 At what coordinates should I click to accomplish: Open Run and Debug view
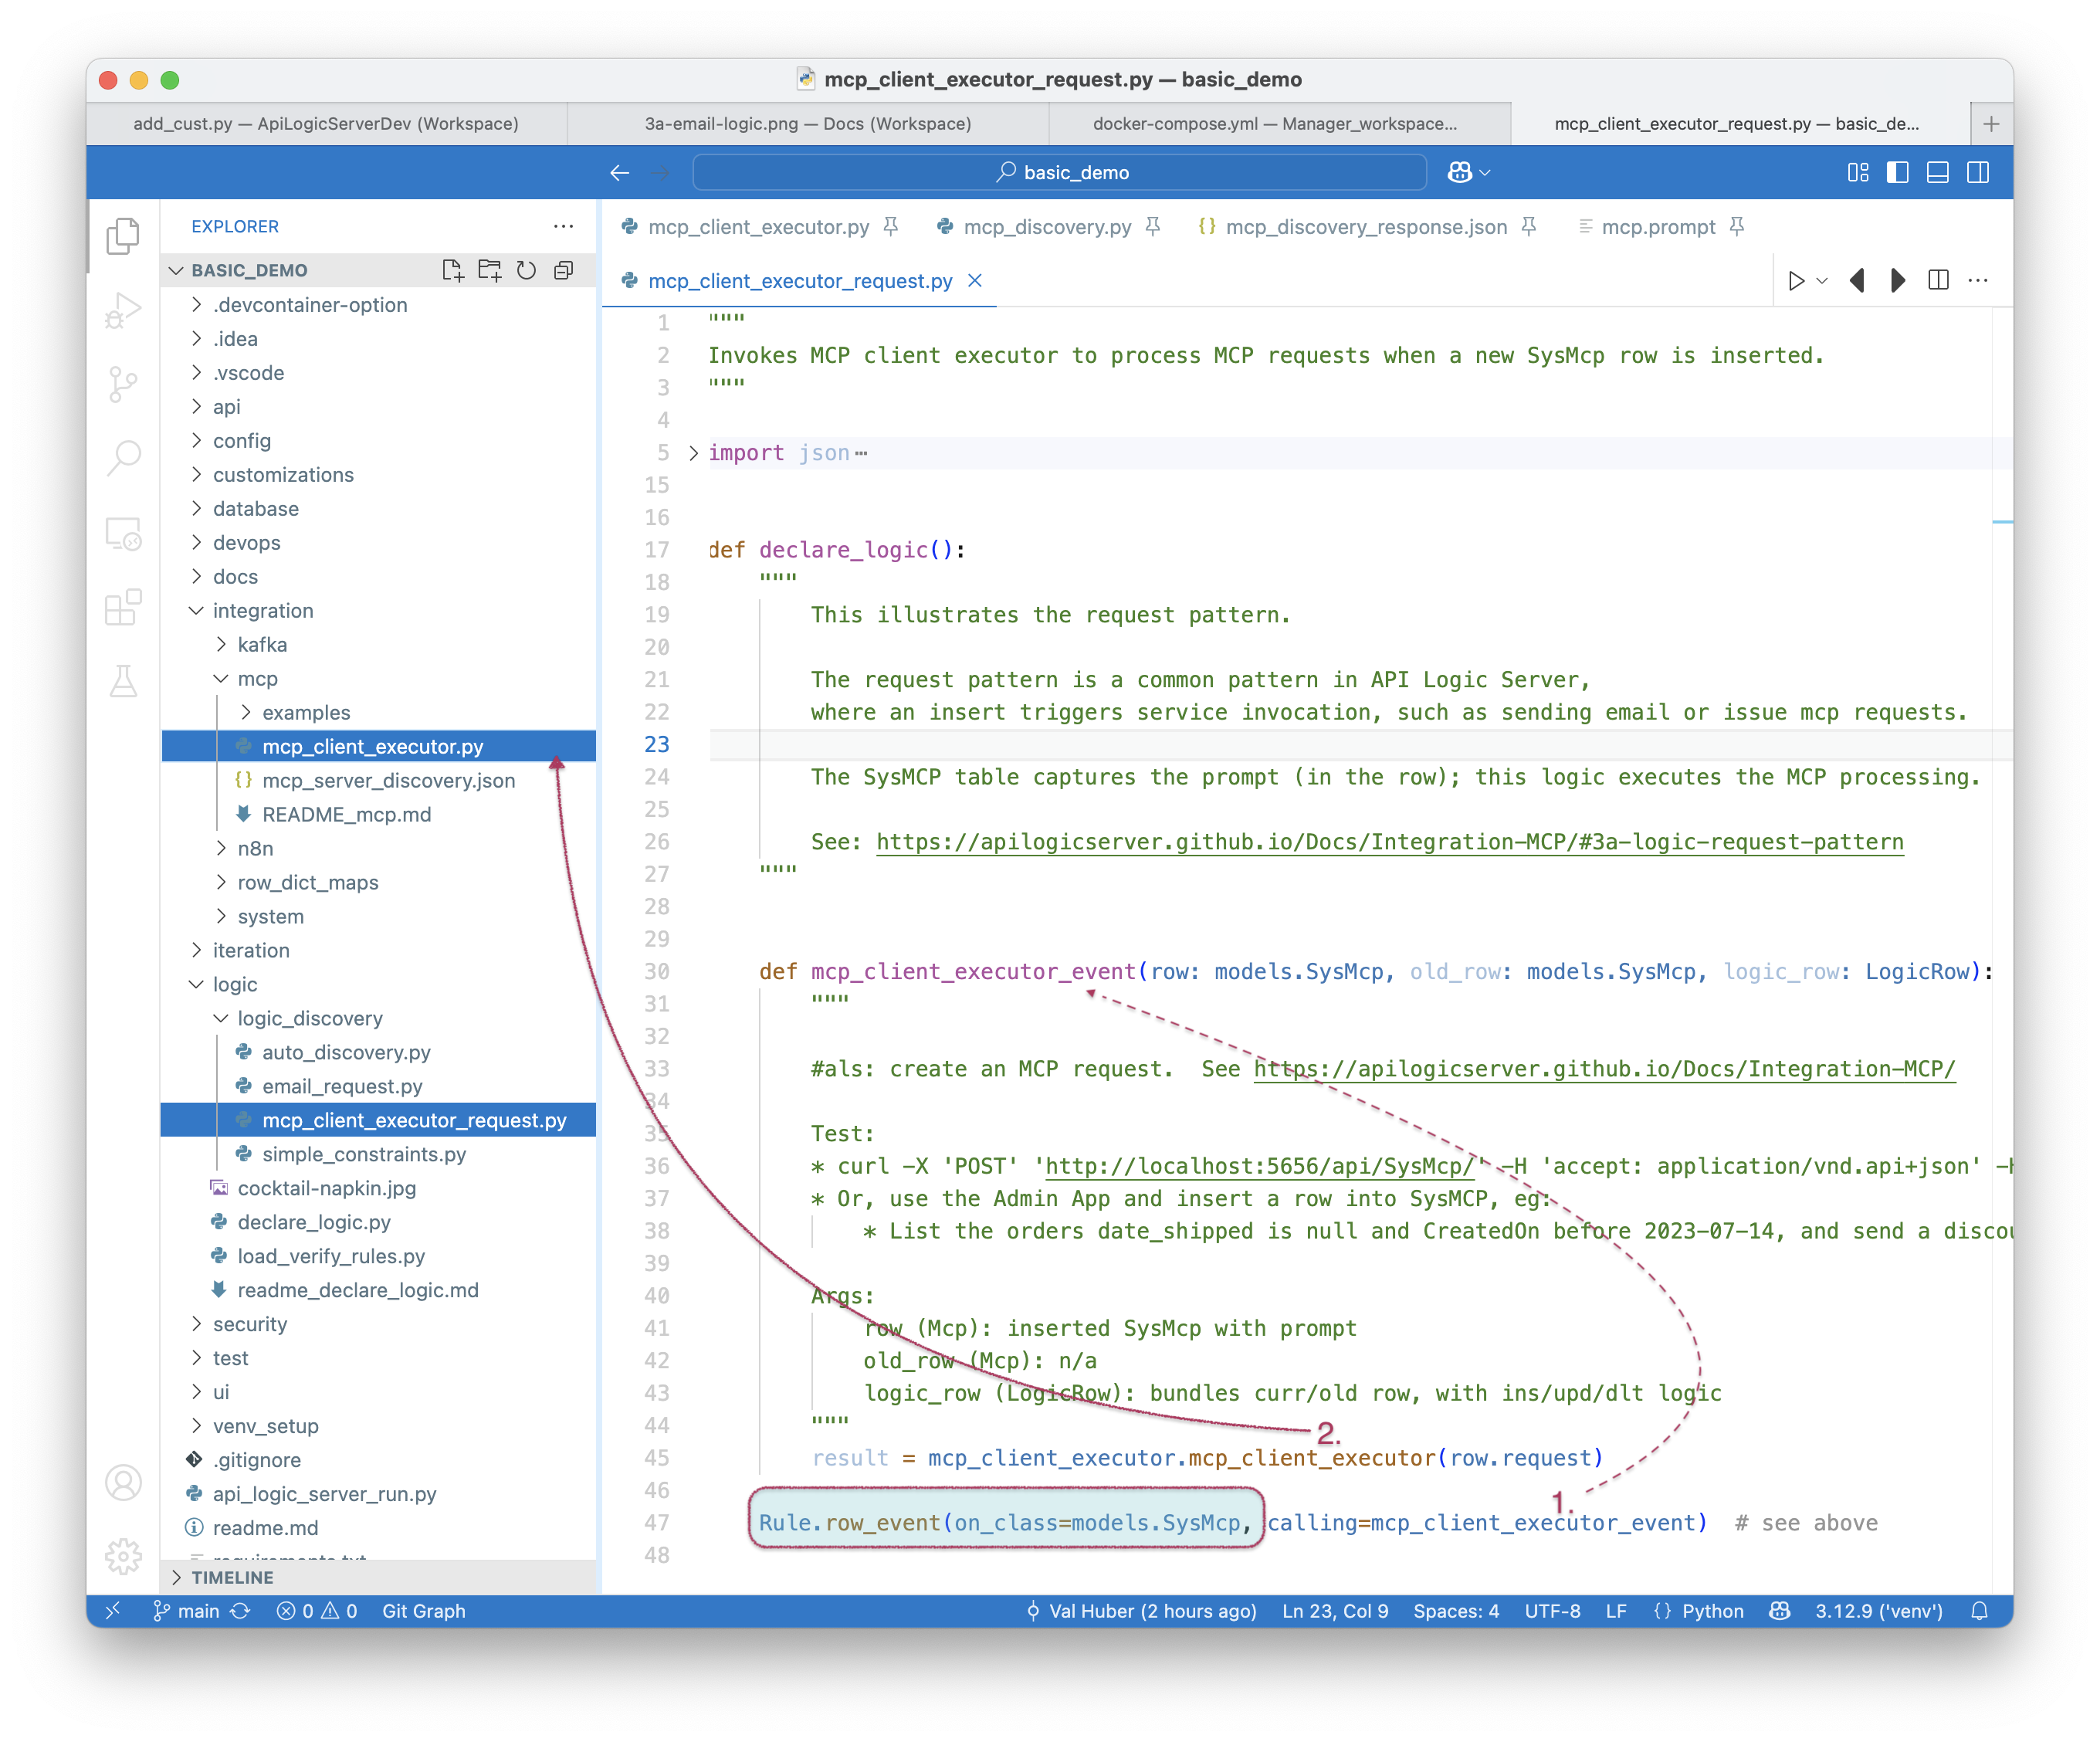(x=123, y=311)
